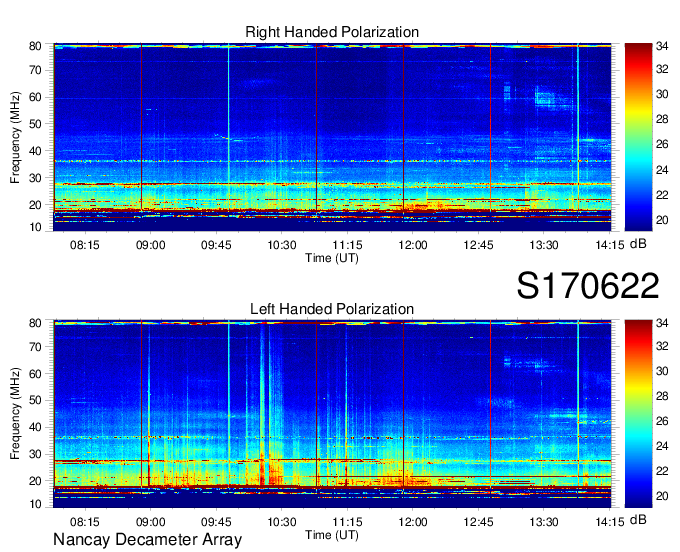The width and height of the screenshot is (680, 552).
Task: Click the 20 MHz tick of Left Handed plot
Action: tap(35, 481)
